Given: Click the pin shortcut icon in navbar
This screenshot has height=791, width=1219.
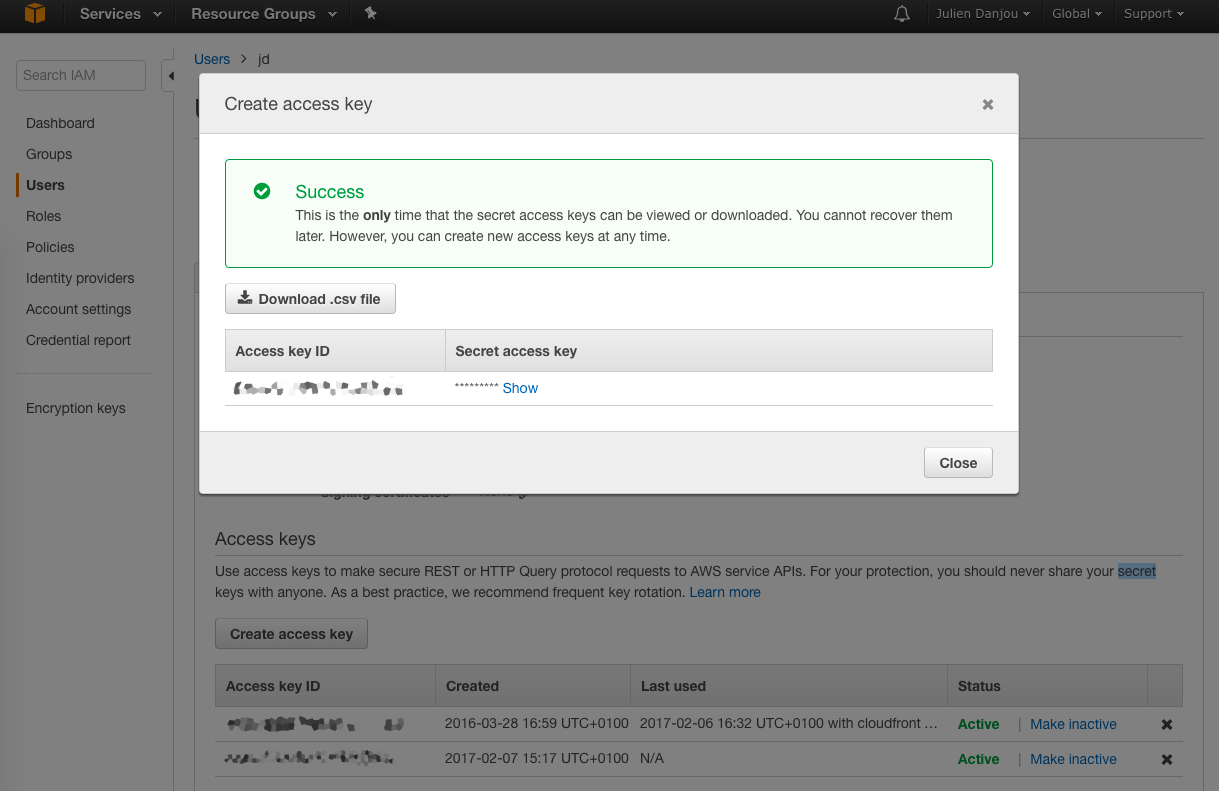Looking at the screenshot, I should click(371, 14).
